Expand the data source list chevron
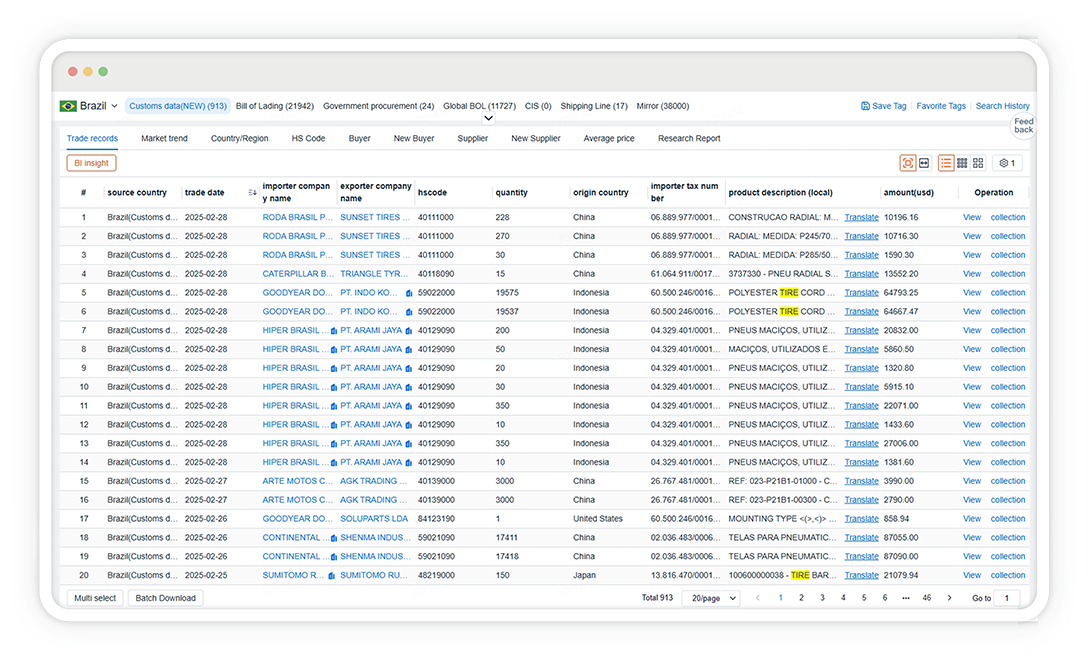The width and height of the screenshot is (1089, 662). 488,118
